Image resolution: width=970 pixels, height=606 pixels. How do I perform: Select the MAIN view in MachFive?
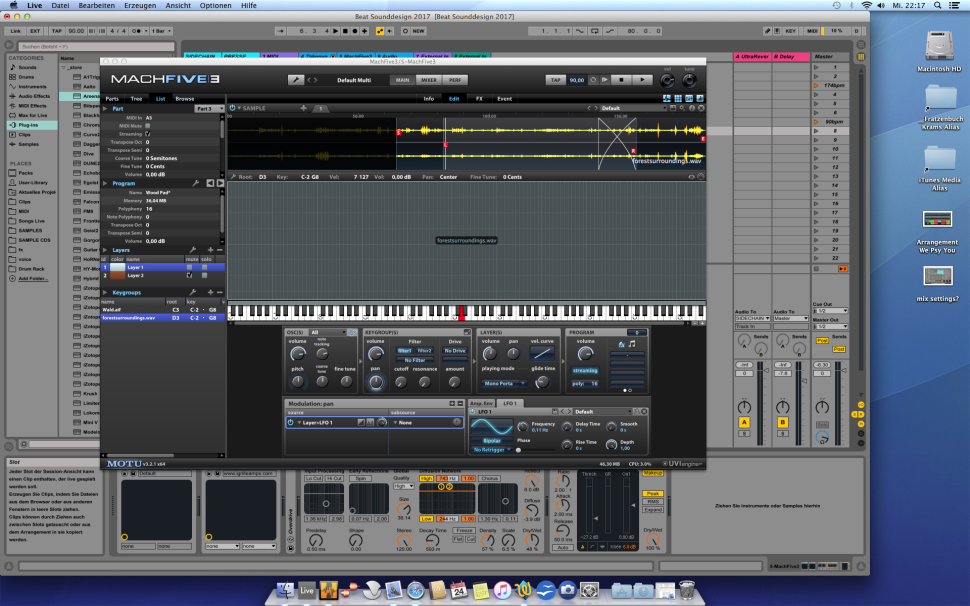click(x=403, y=80)
